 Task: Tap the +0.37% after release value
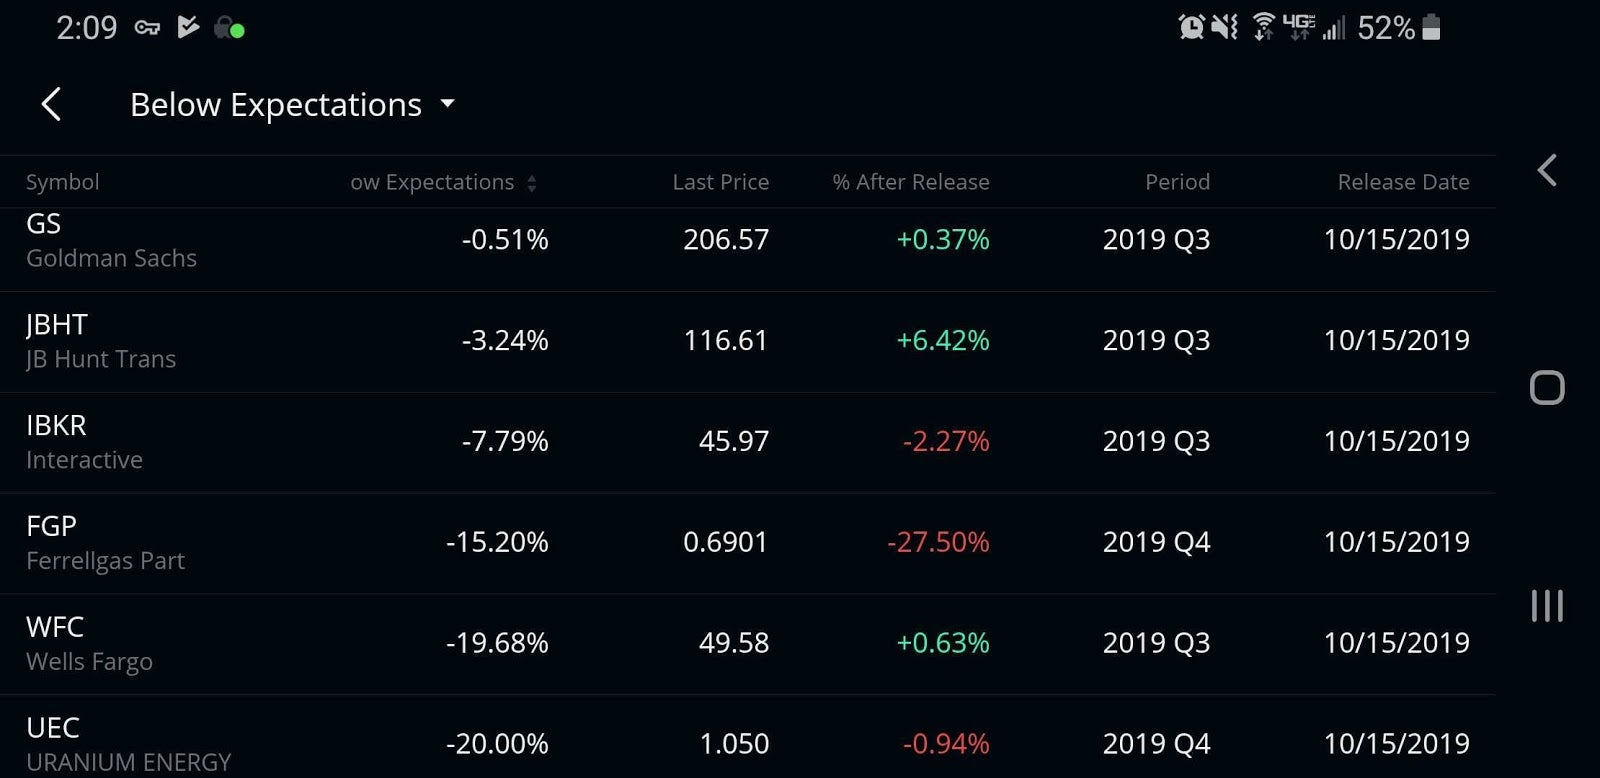coord(943,240)
